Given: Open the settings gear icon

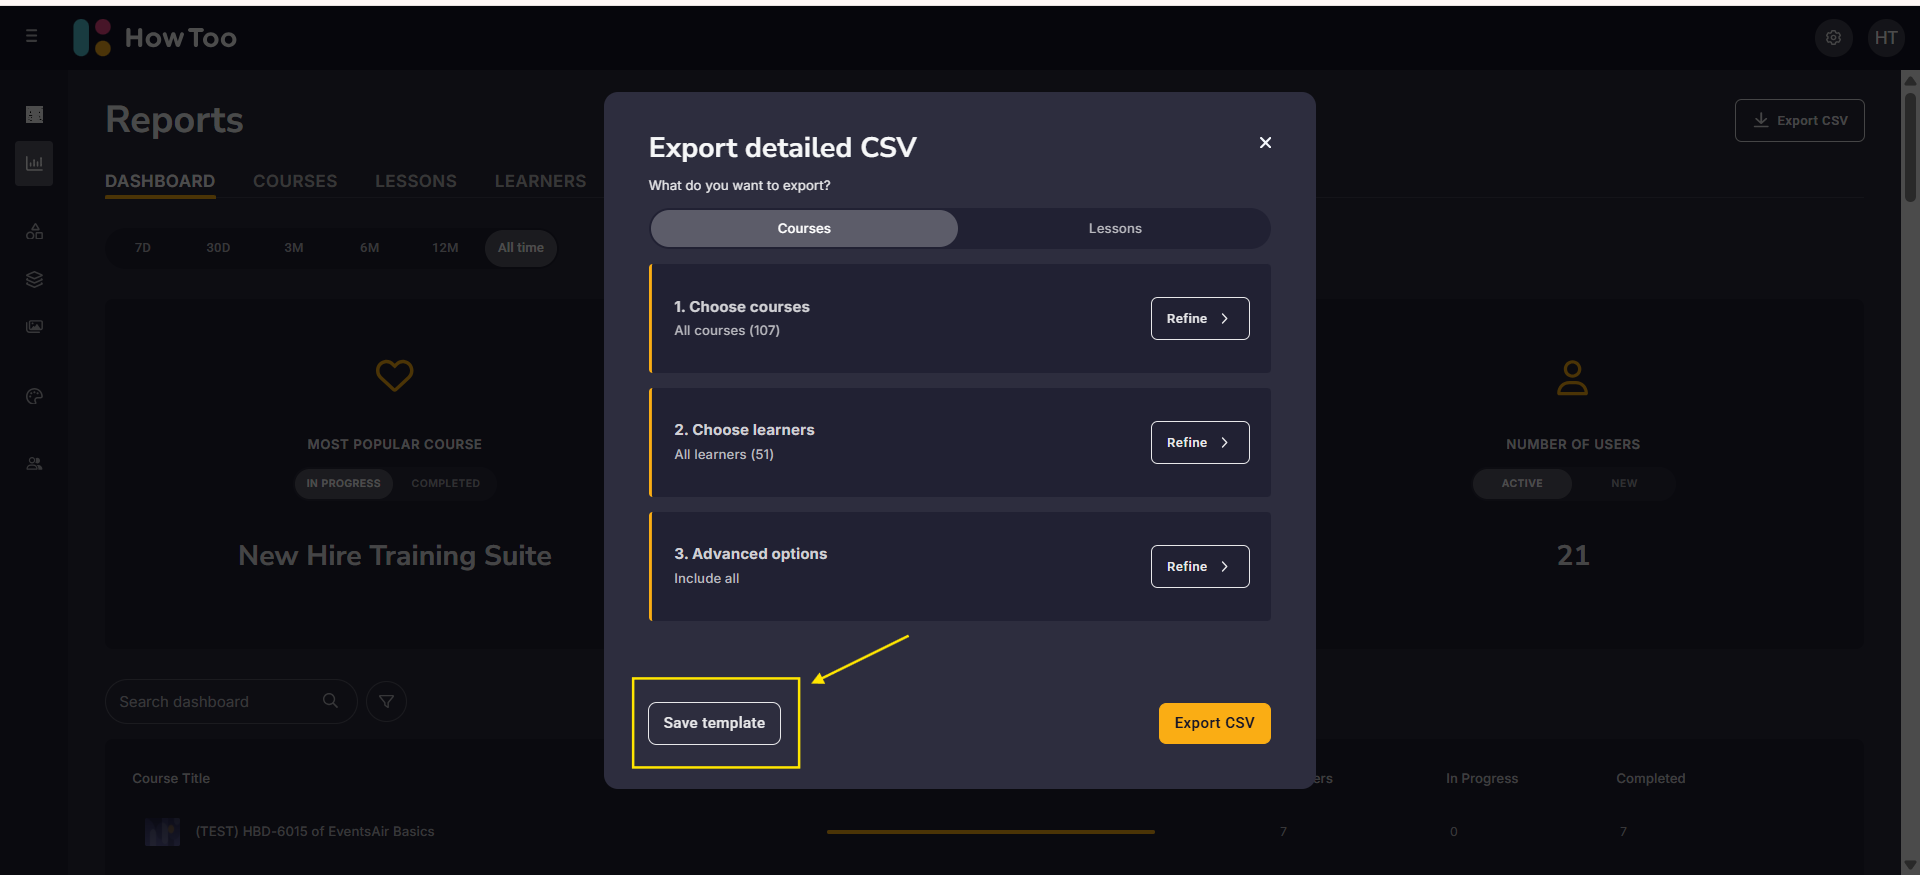Looking at the screenshot, I should click(x=1833, y=38).
